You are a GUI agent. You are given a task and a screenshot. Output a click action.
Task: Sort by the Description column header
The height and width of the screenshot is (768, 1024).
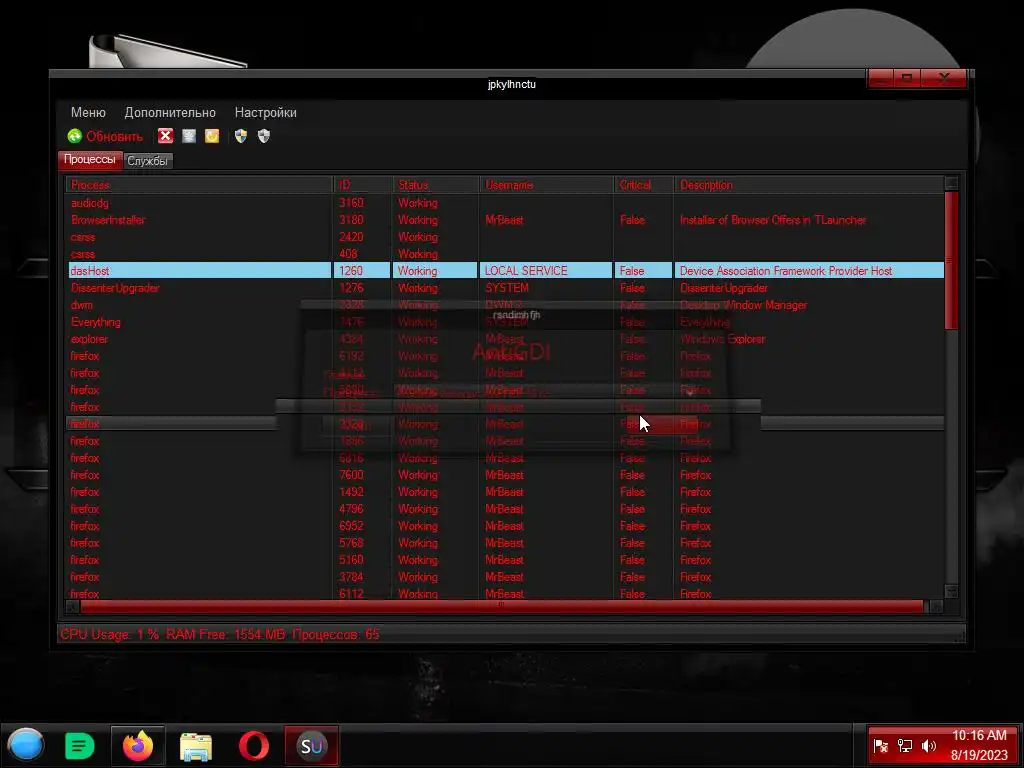[808, 185]
